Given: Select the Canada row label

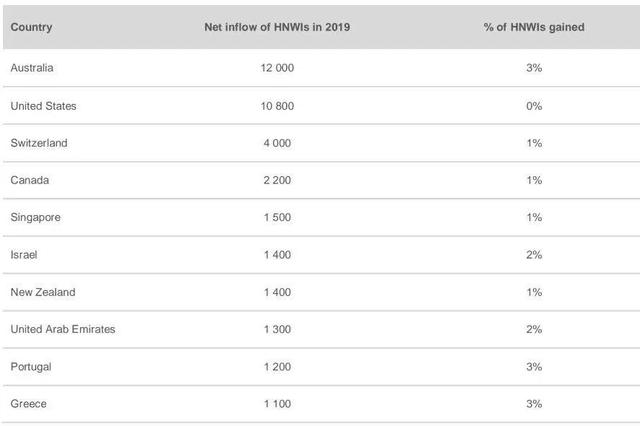Looking at the screenshot, I should (x=30, y=180).
